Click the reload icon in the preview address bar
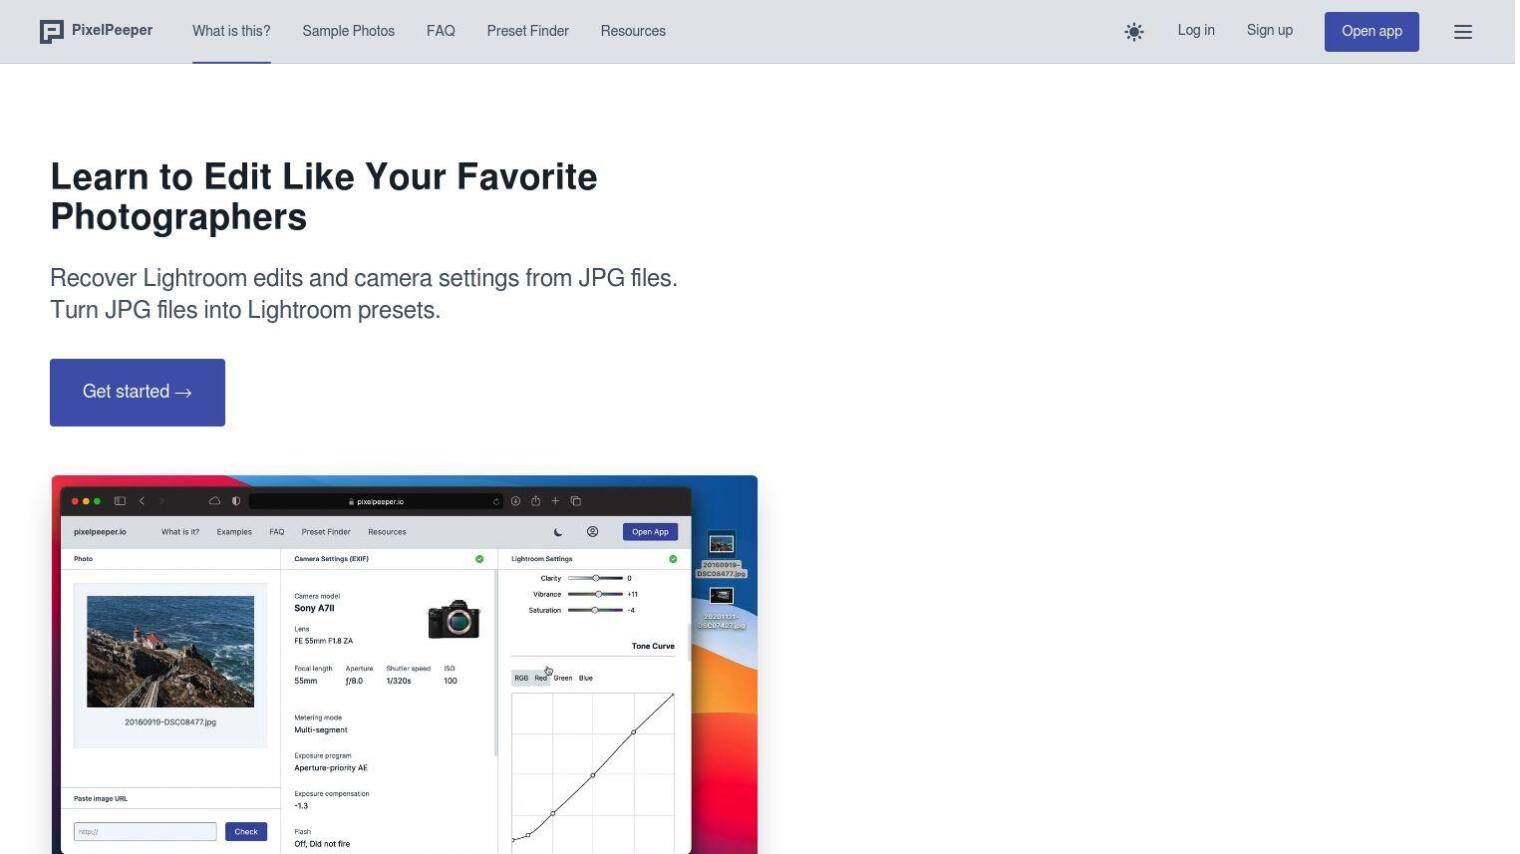This screenshot has height=854, width=1520. click(x=495, y=501)
